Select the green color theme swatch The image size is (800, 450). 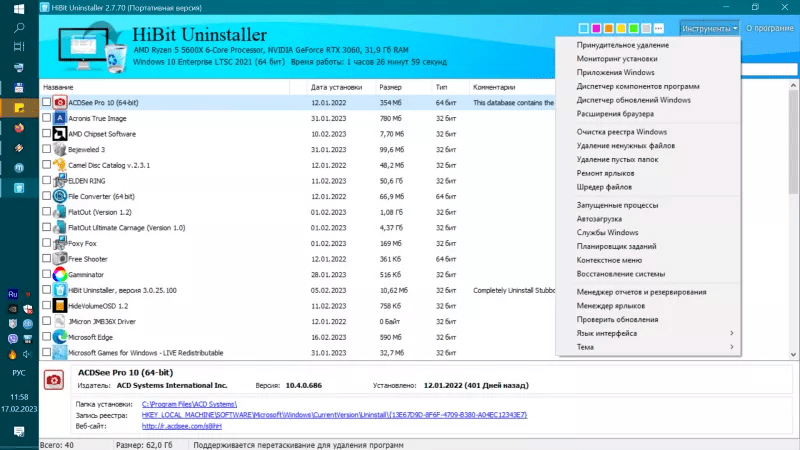pos(634,29)
